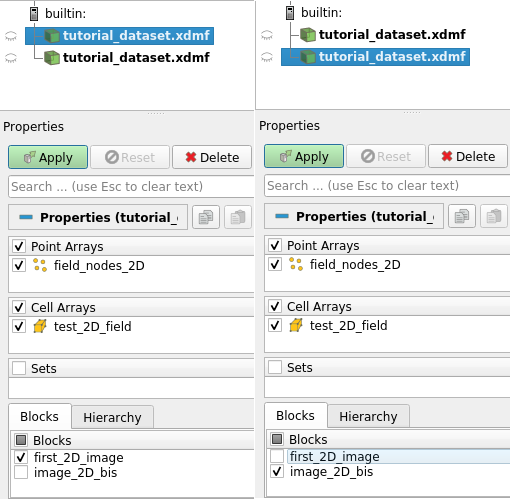The height and width of the screenshot is (499, 510).
Task: Switch to Hierarchy tab in right panel
Action: click(368, 416)
